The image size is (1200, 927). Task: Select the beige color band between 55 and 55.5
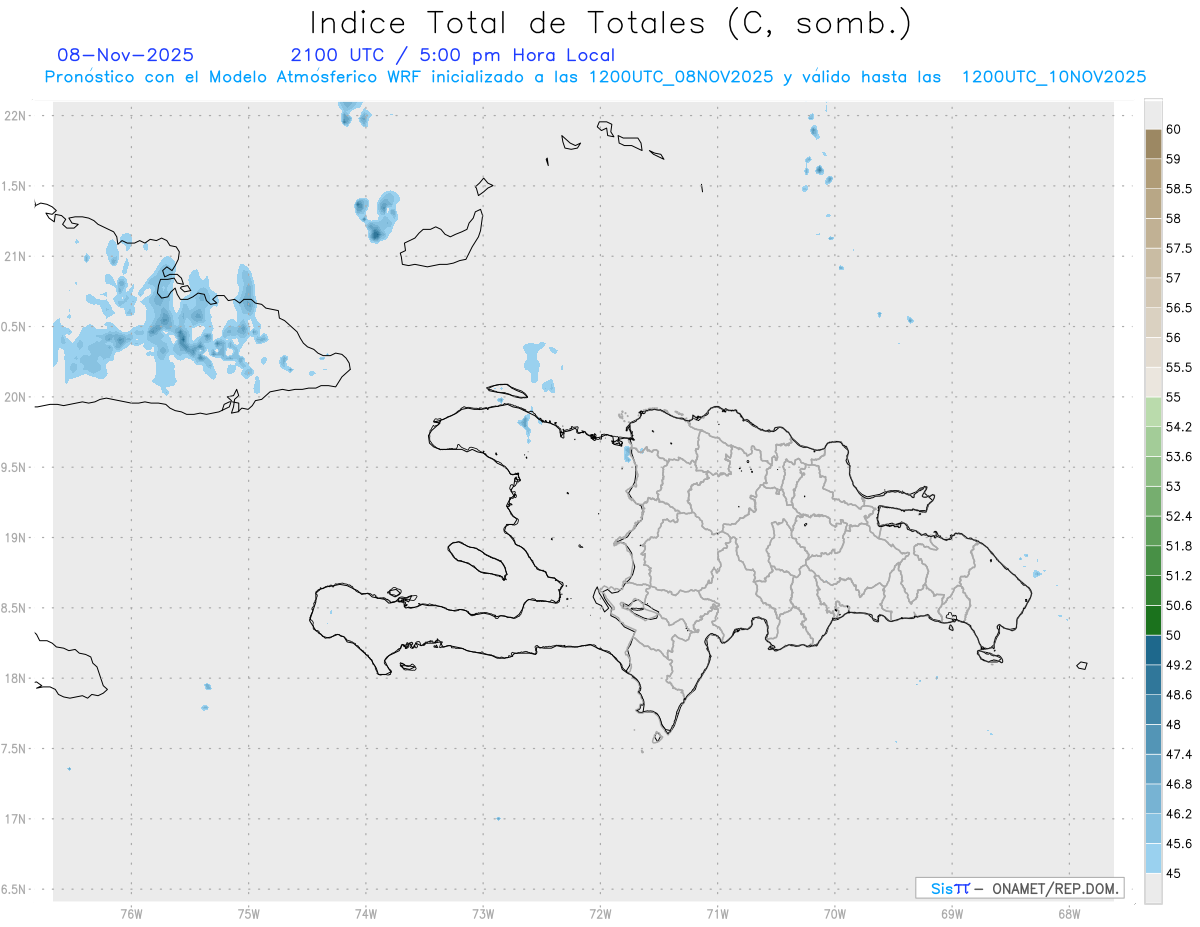click(x=1153, y=382)
